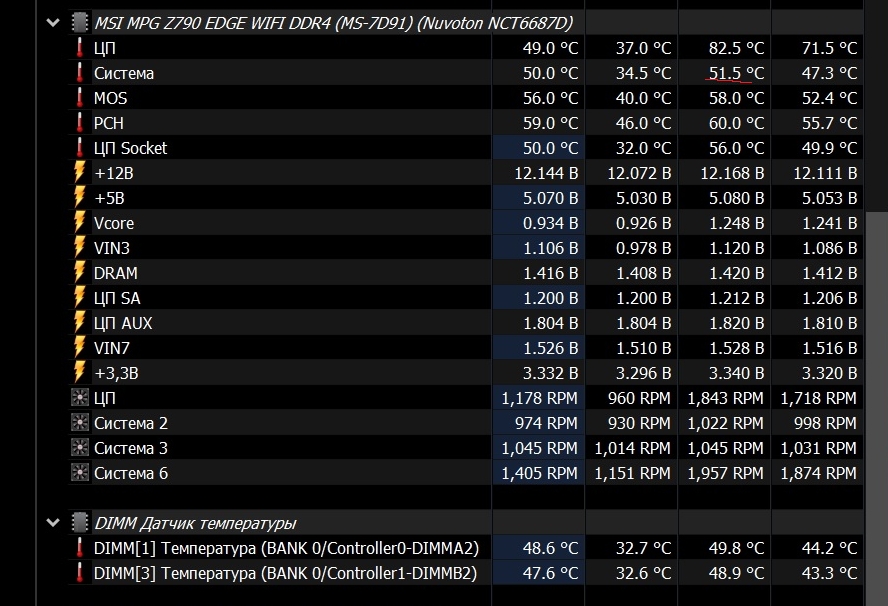This screenshot has height=606, width=888.
Task: Click the thermometer icon for ЦП temperature
Action: 80,48
